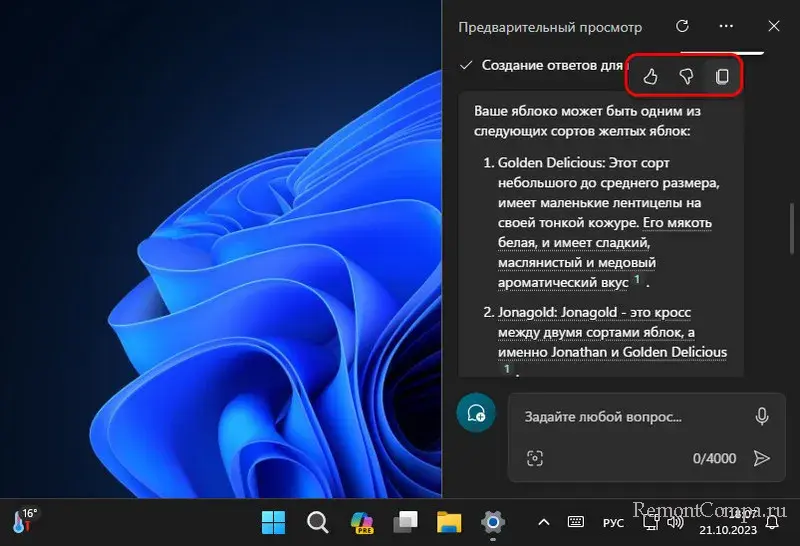The height and width of the screenshot is (546, 800).
Task: Click the microphone voice input icon
Action: tap(762, 416)
